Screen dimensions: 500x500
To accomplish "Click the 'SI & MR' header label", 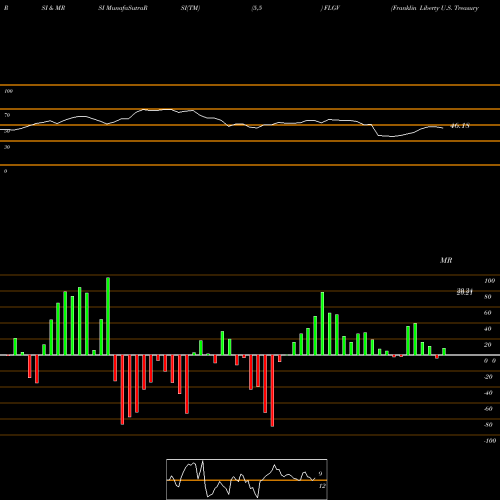I will coord(53,8).
